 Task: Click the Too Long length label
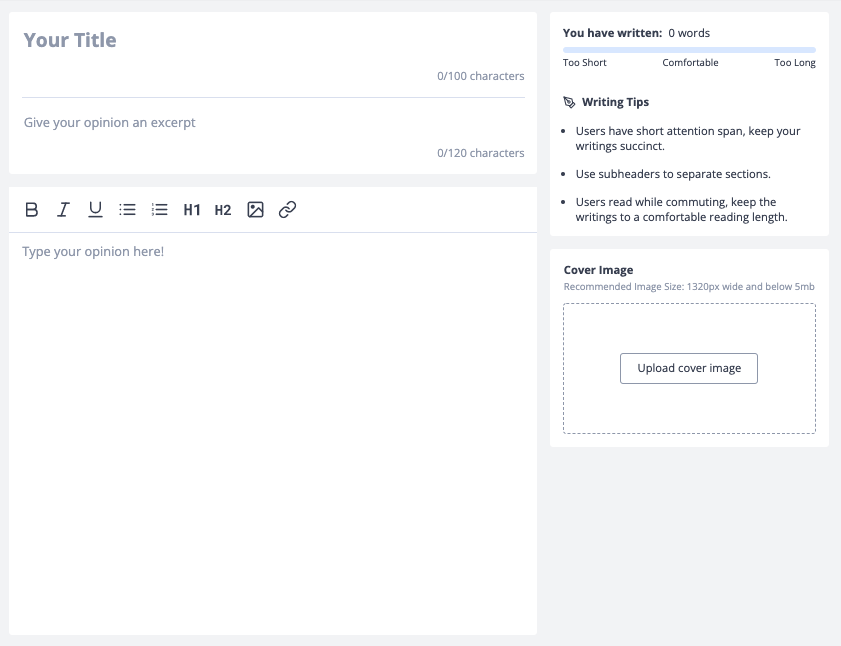(795, 63)
